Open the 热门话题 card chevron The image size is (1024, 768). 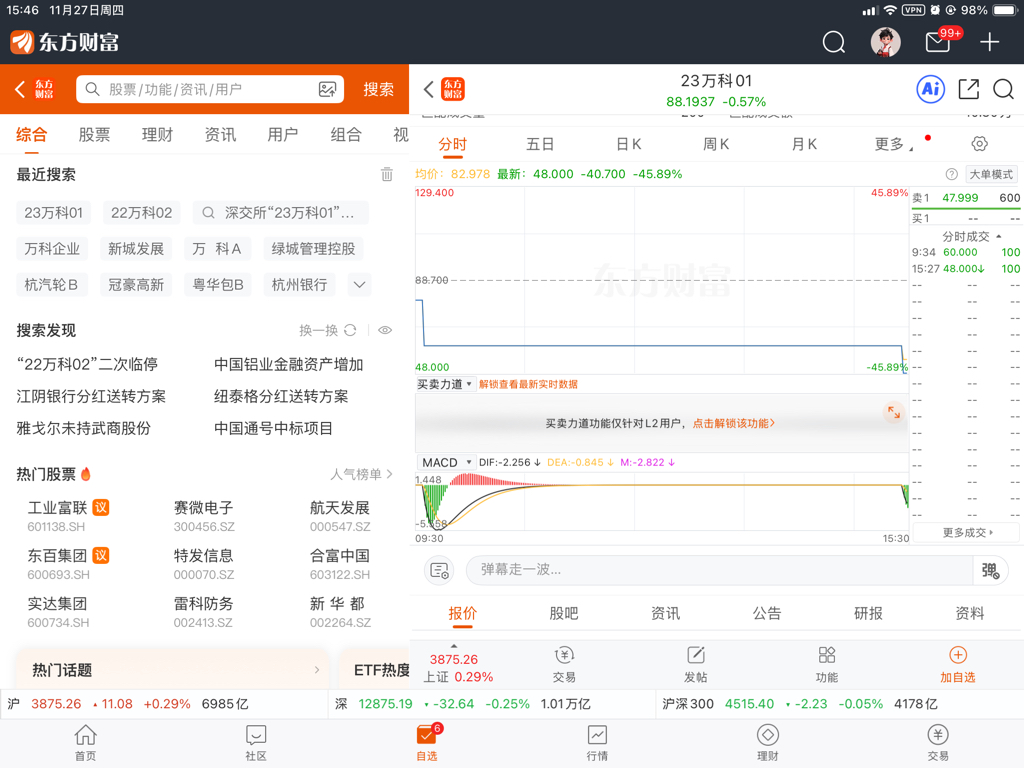[x=317, y=670]
